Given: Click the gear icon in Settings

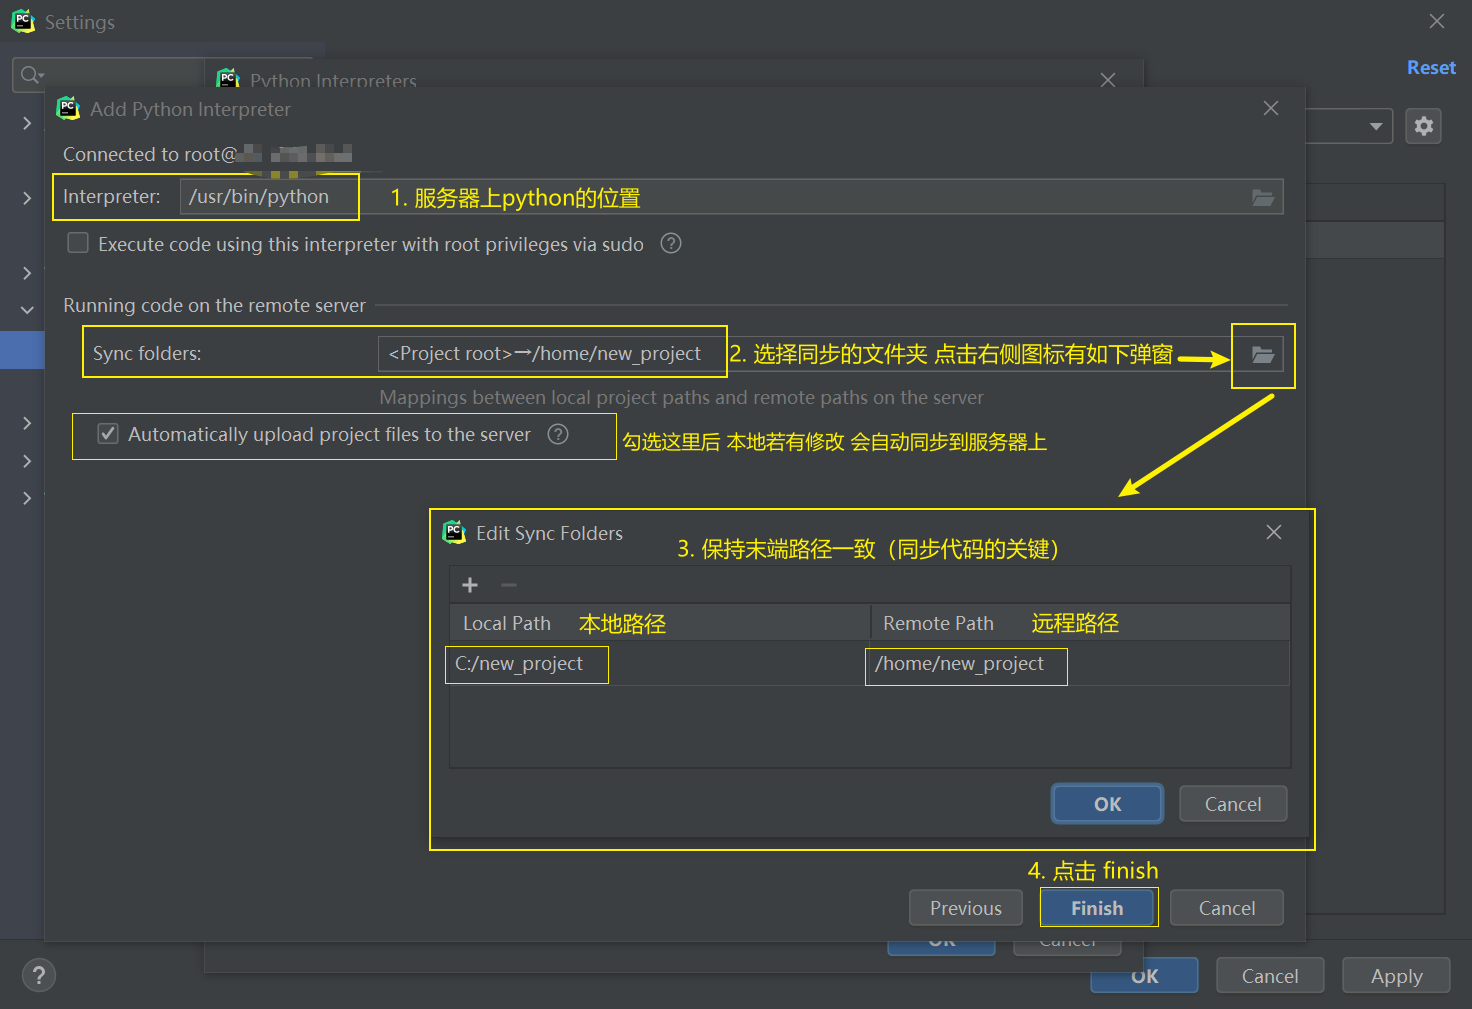Looking at the screenshot, I should pos(1423,126).
